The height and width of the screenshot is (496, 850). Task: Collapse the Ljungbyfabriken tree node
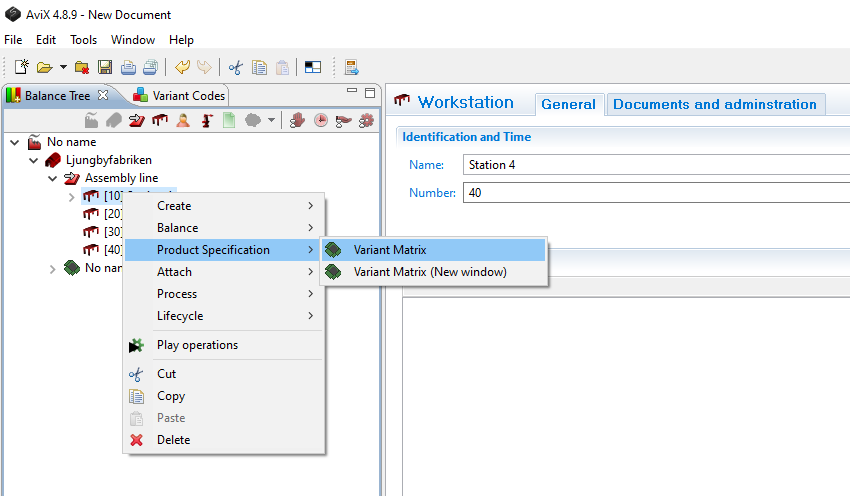(x=33, y=160)
